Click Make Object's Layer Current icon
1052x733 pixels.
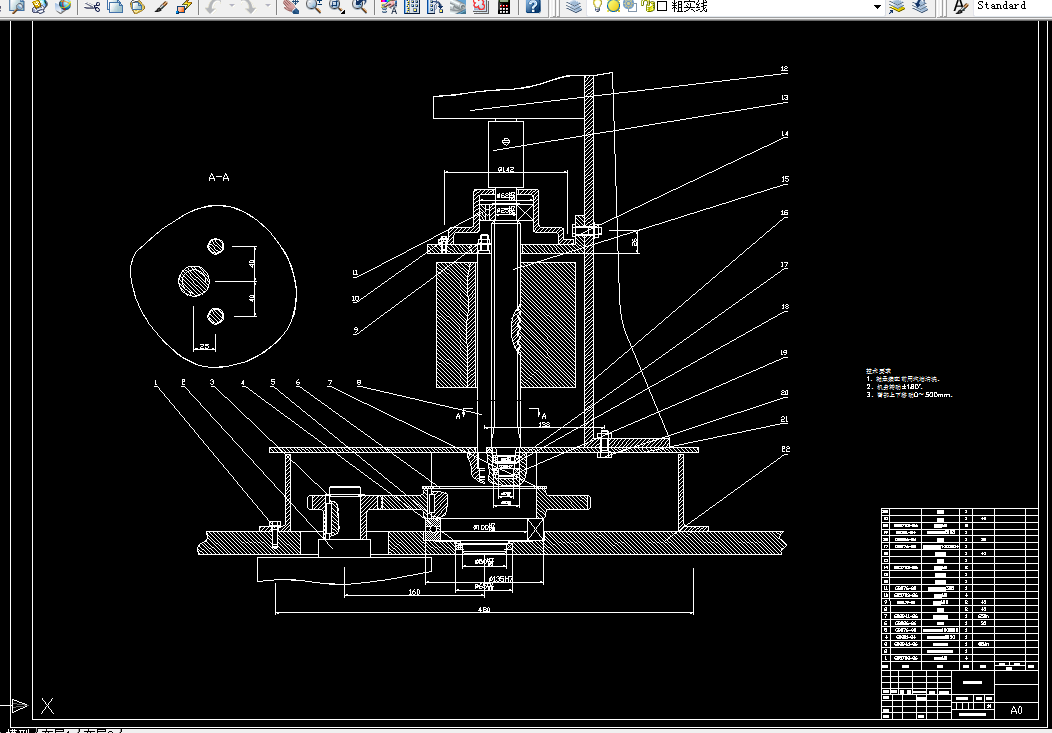click(x=897, y=7)
